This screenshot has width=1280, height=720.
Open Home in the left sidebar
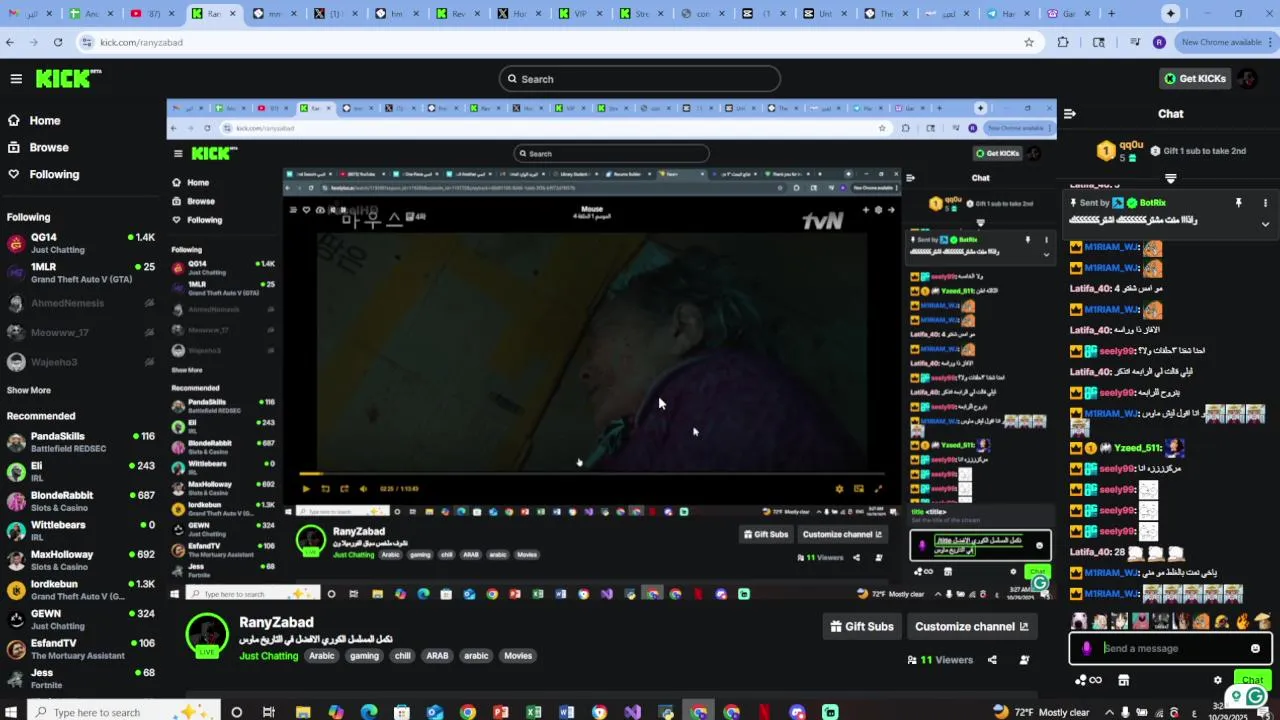(x=34, y=120)
